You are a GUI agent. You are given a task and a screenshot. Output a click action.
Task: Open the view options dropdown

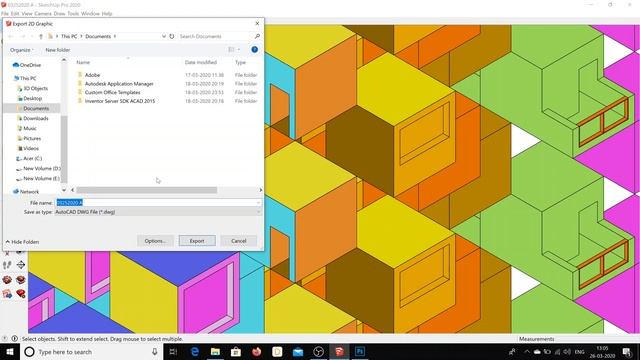[x=239, y=49]
